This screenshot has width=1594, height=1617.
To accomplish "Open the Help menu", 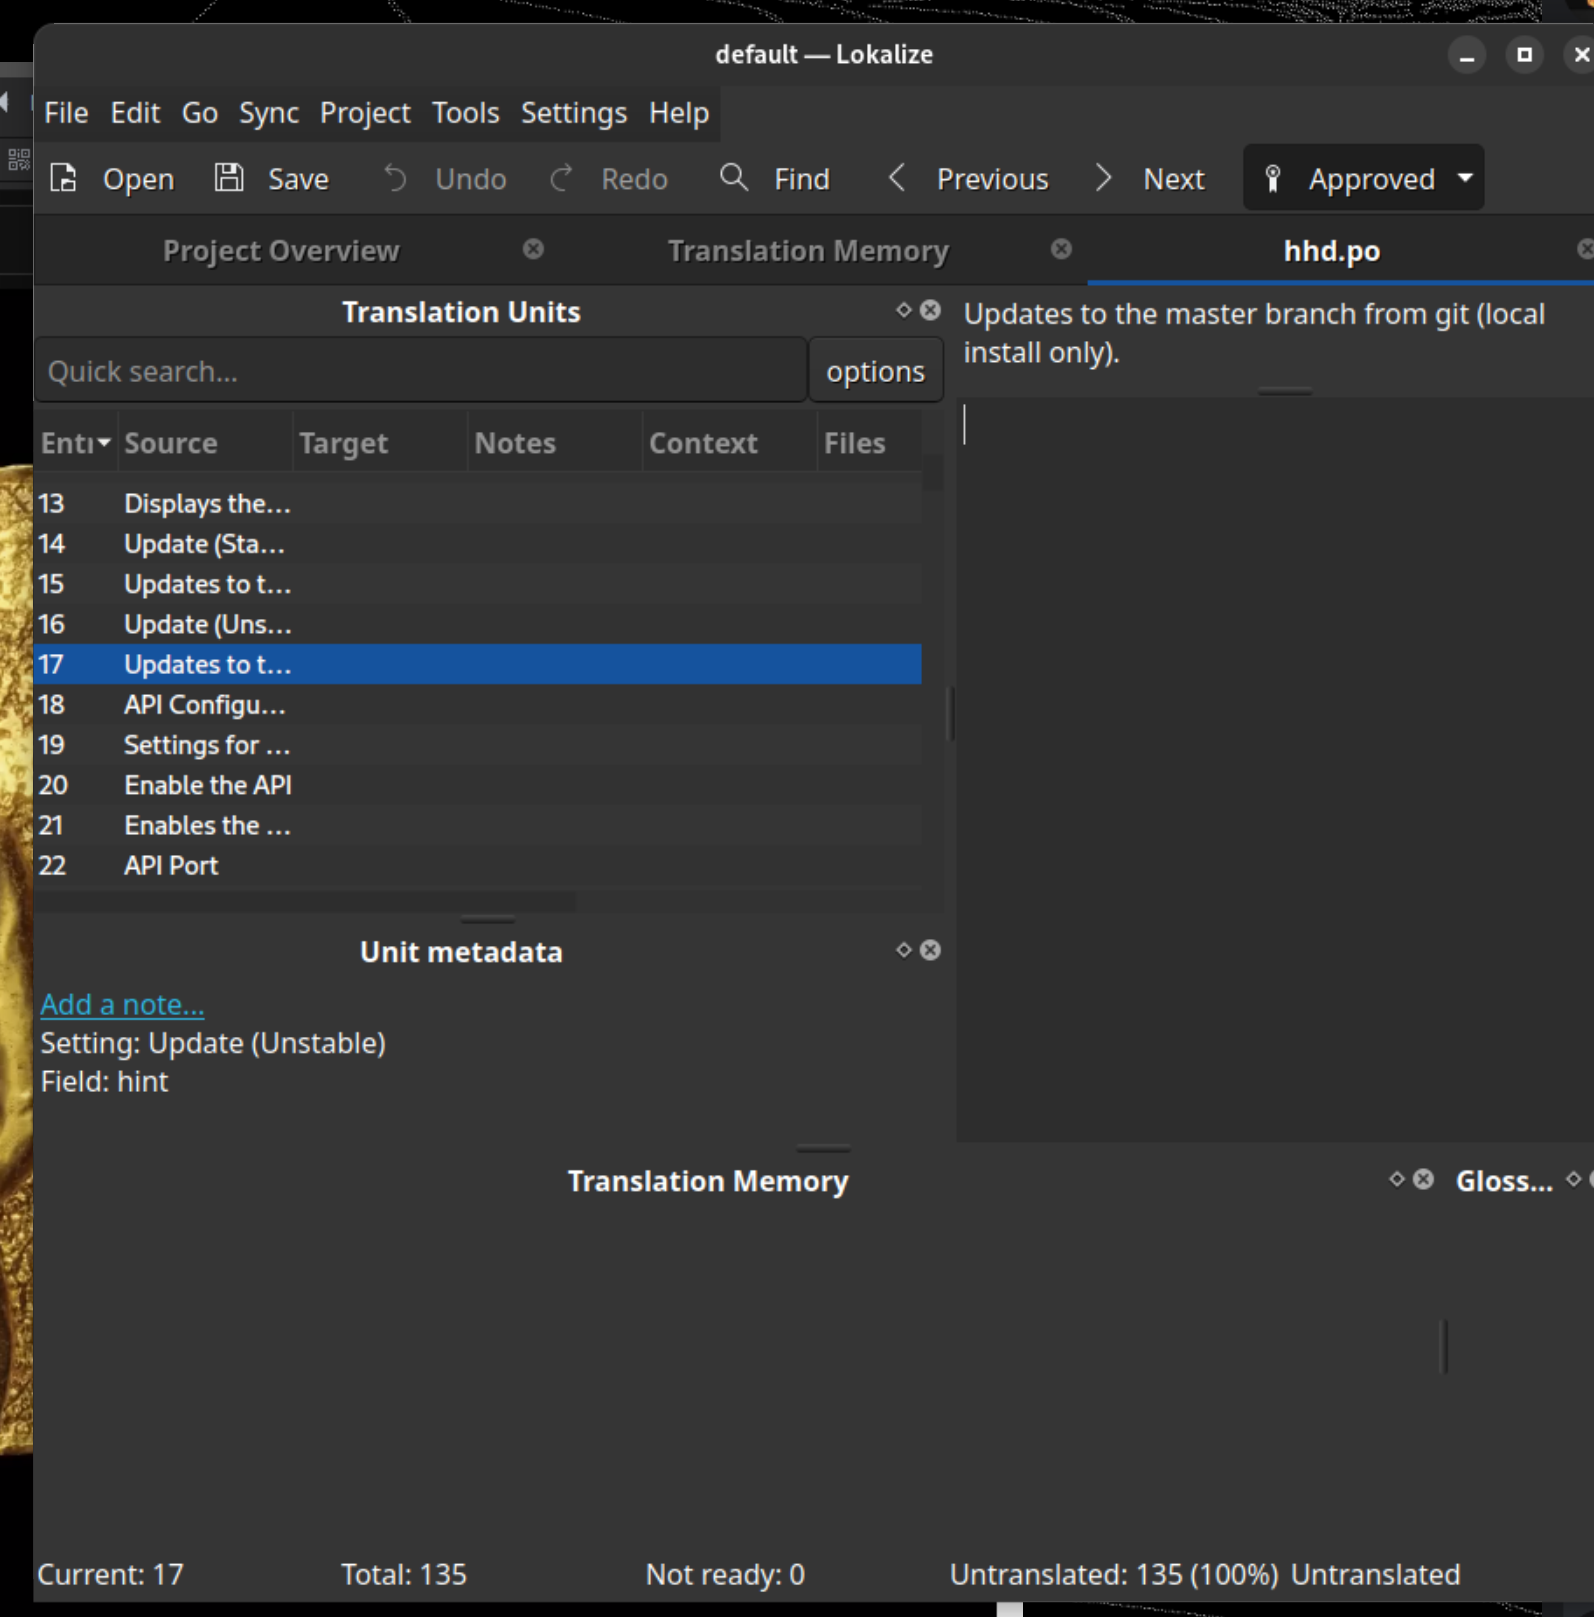I will (679, 113).
